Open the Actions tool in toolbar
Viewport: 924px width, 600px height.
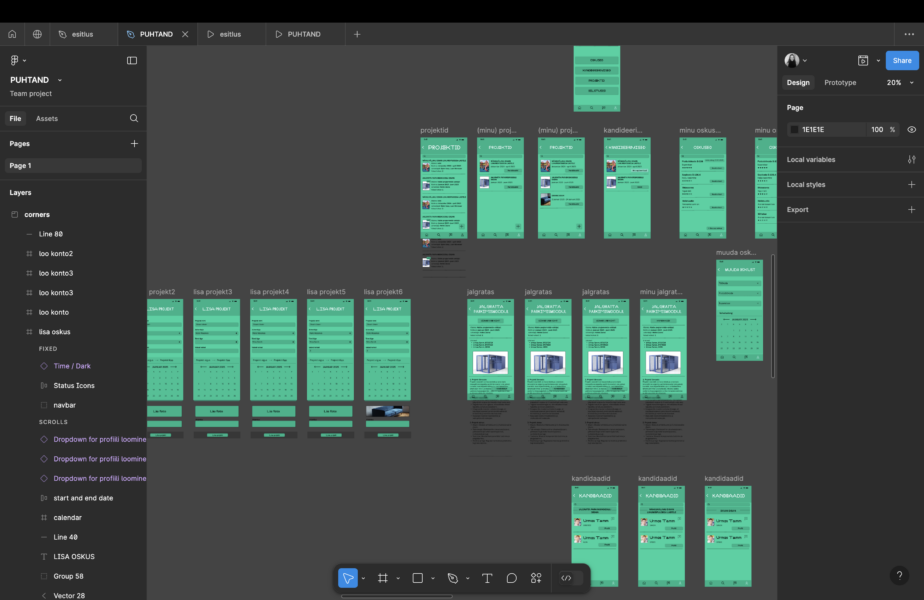click(x=536, y=578)
